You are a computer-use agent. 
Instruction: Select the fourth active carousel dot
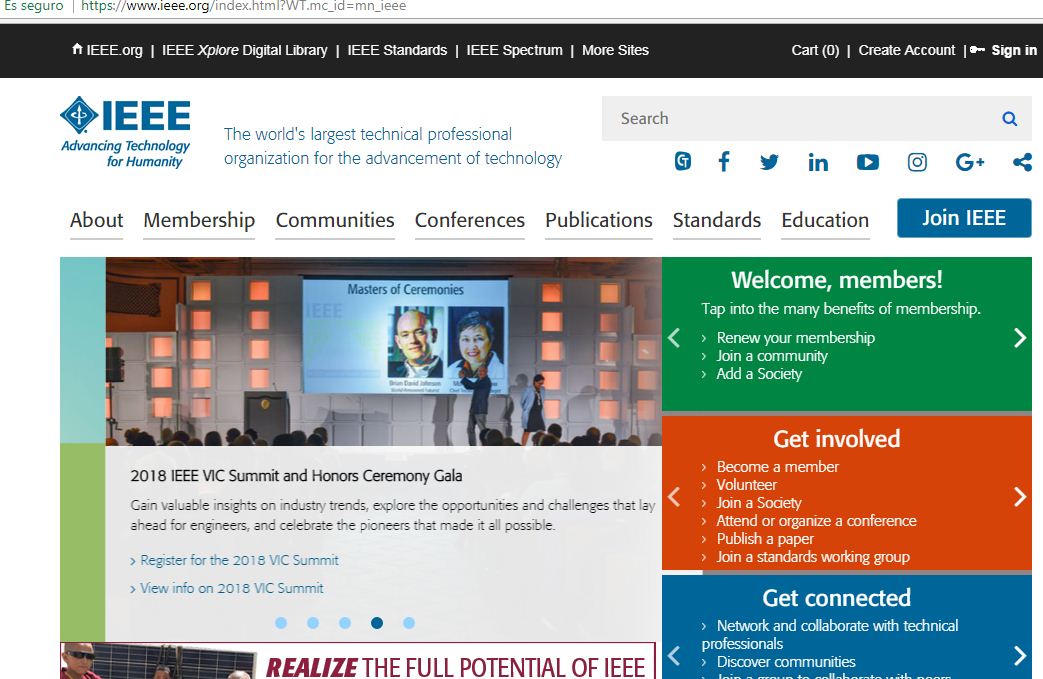[376, 623]
